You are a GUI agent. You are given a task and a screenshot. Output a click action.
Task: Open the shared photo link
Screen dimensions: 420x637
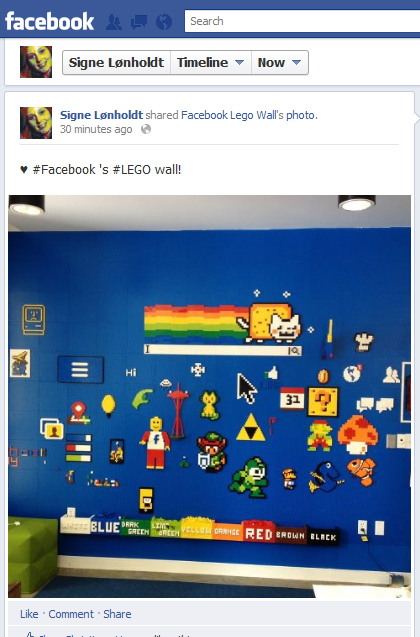(x=301, y=115)
